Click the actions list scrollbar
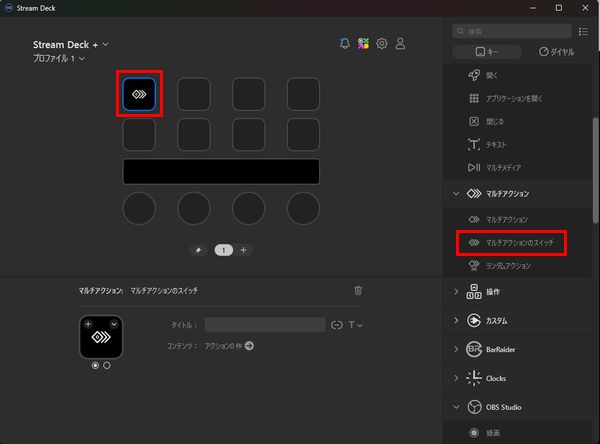This screenshot has width=600, height=444. coord(595,170)
